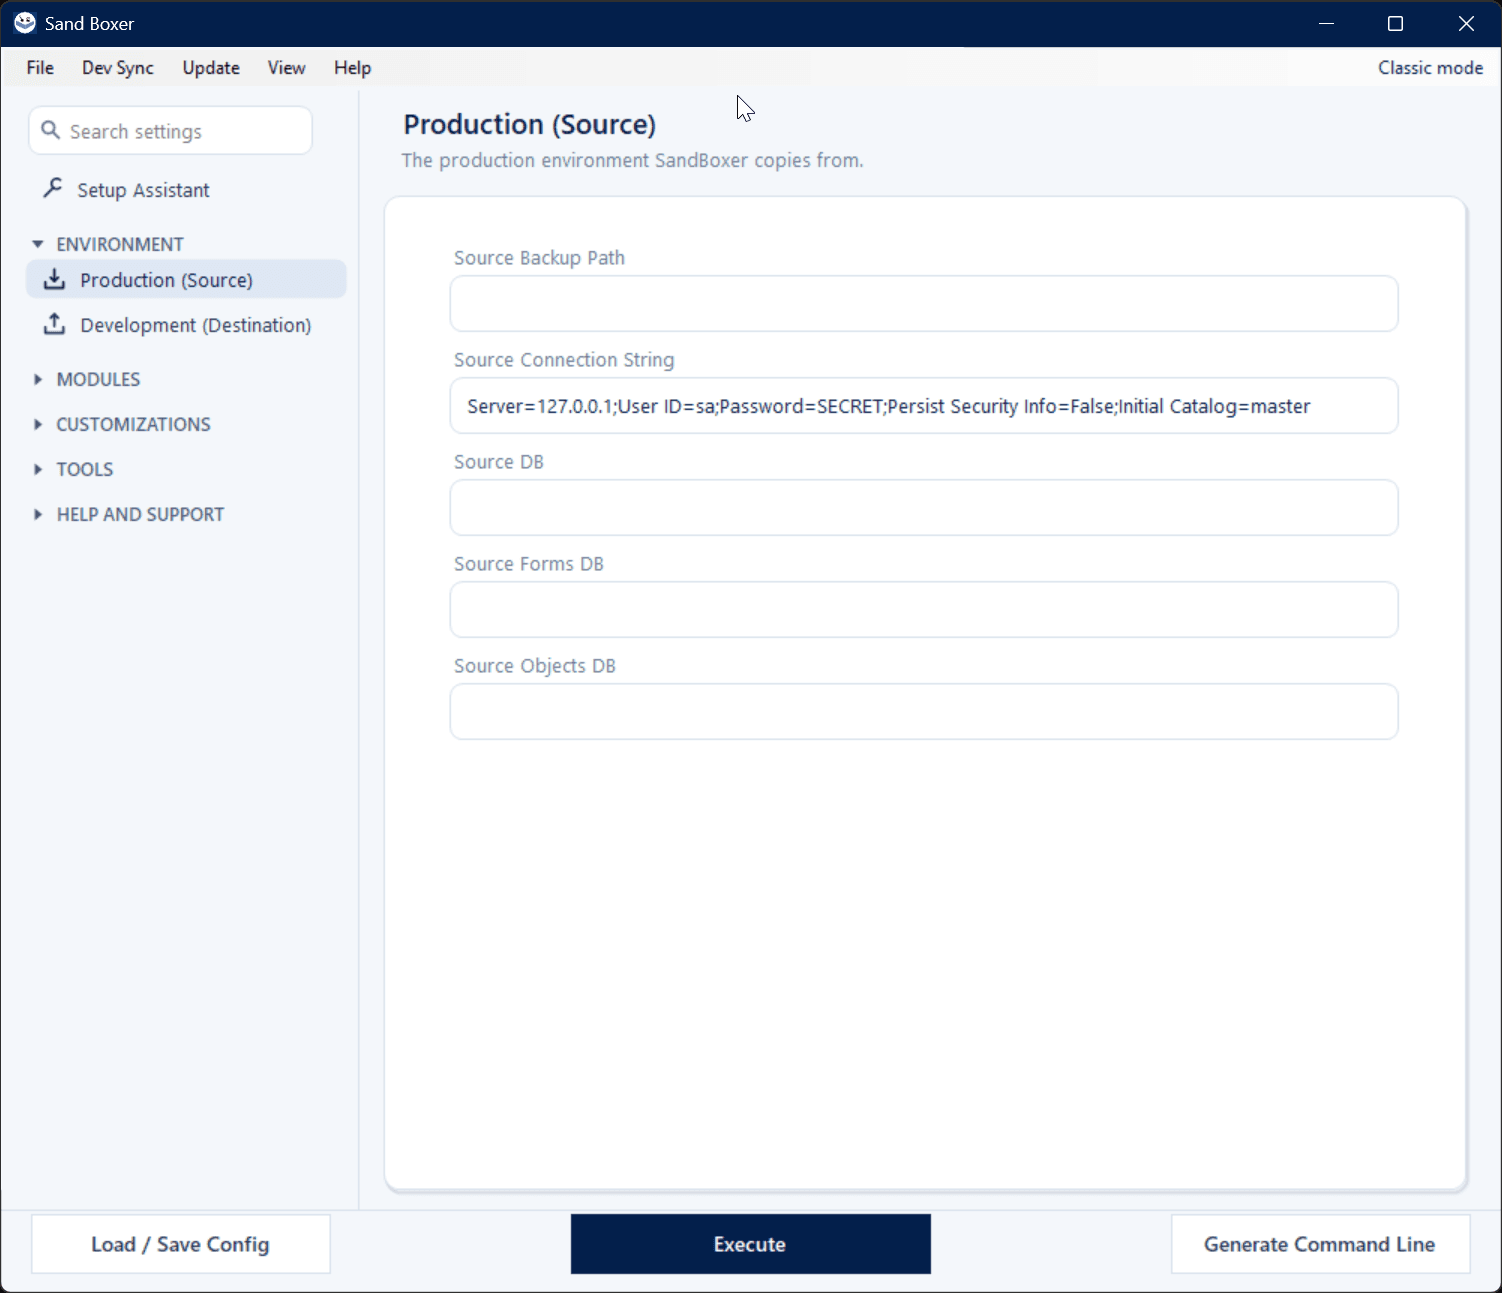Click the MODULES section label

click(98, 379)
